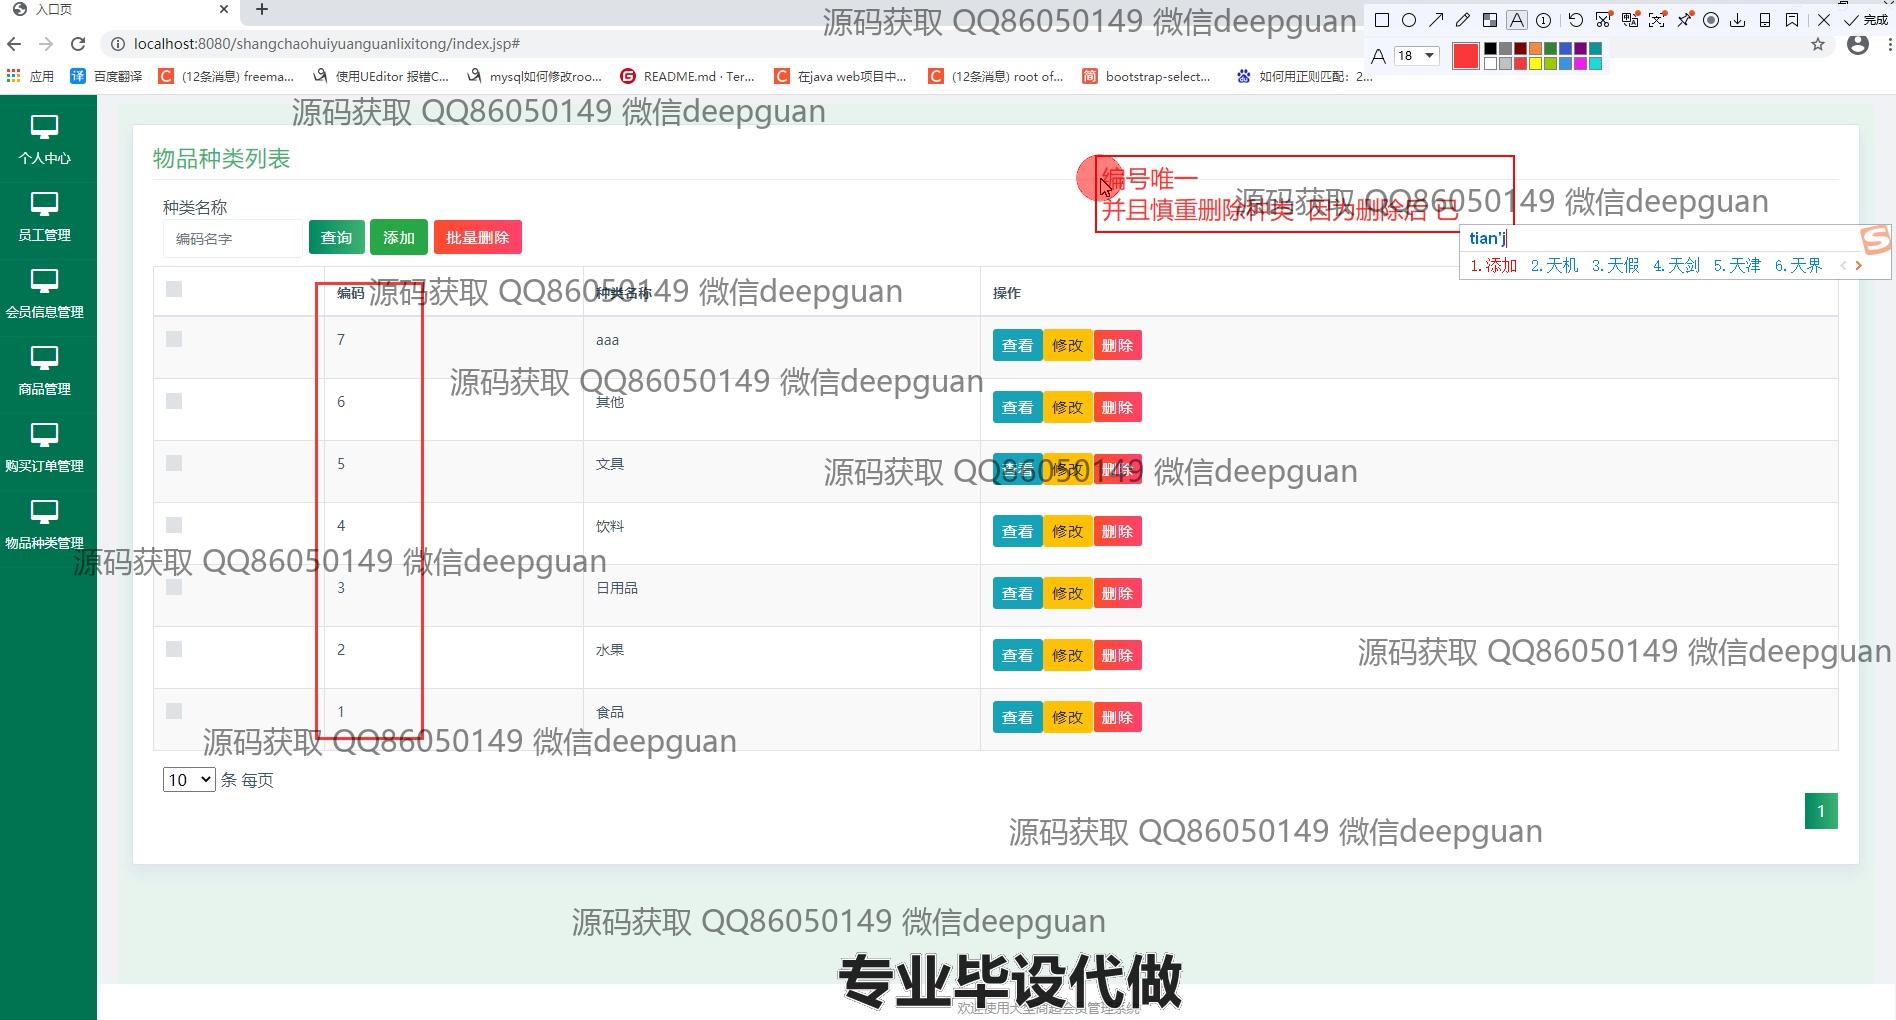Screen dimensions: 1896x1020
Task: Go to 商品管理 in sidebar
Action: point(44,371)
